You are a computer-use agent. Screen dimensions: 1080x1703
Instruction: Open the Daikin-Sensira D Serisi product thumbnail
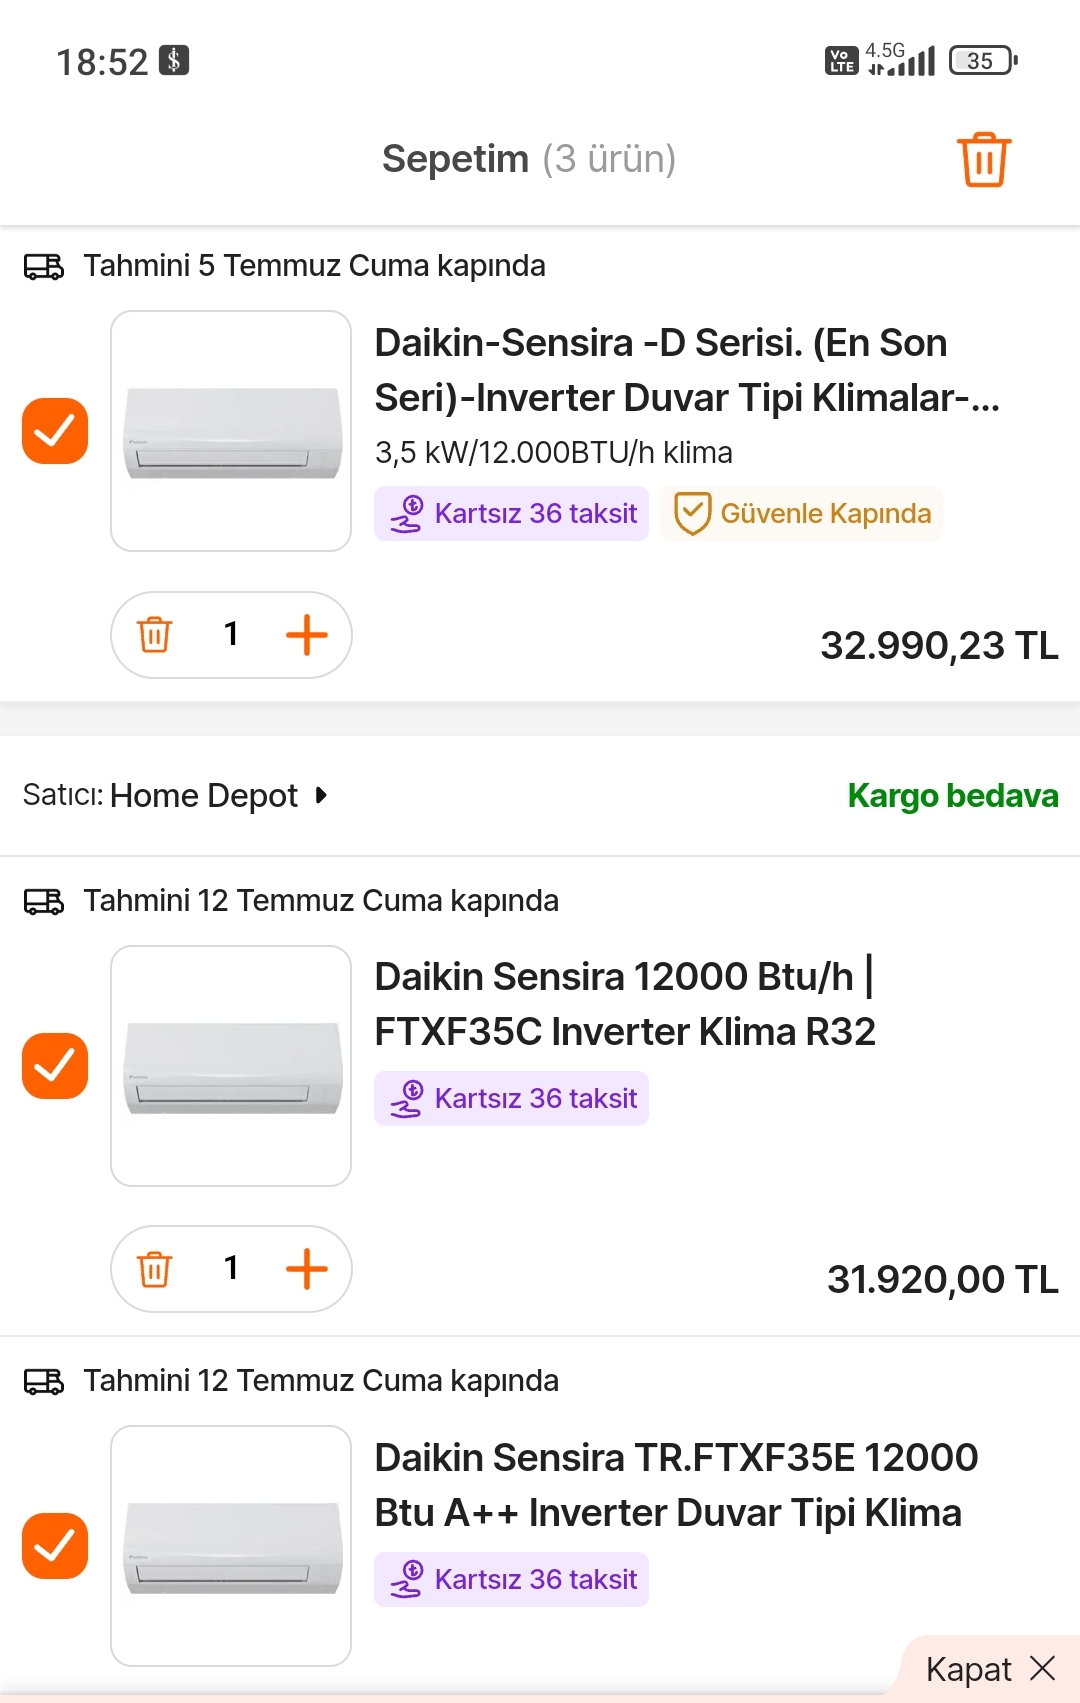(231, 431)
